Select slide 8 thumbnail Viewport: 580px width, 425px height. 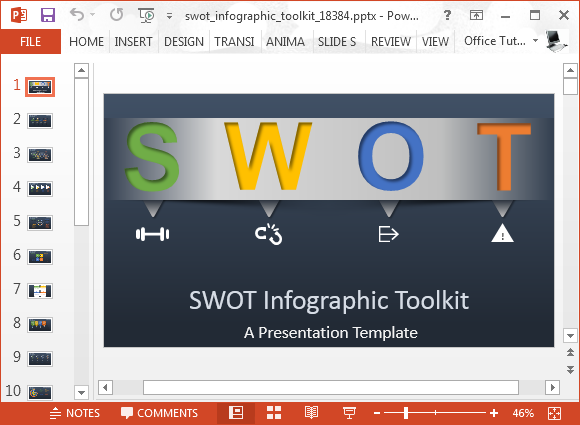[40, 325]
